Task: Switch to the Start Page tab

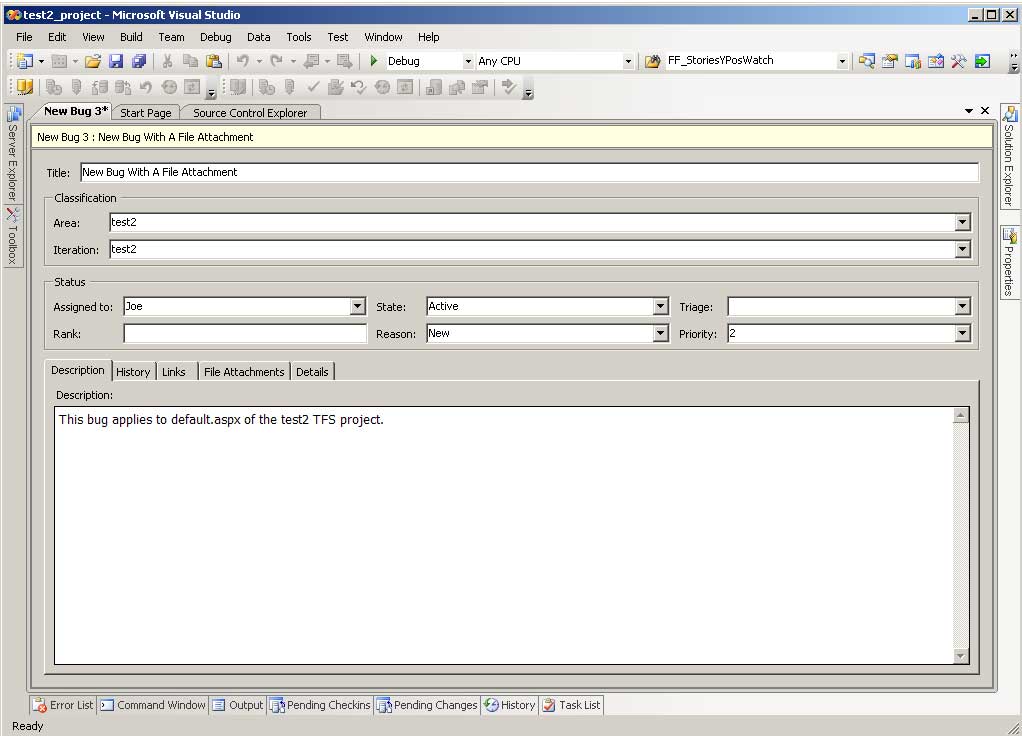Action: click(x=145, y=113)
